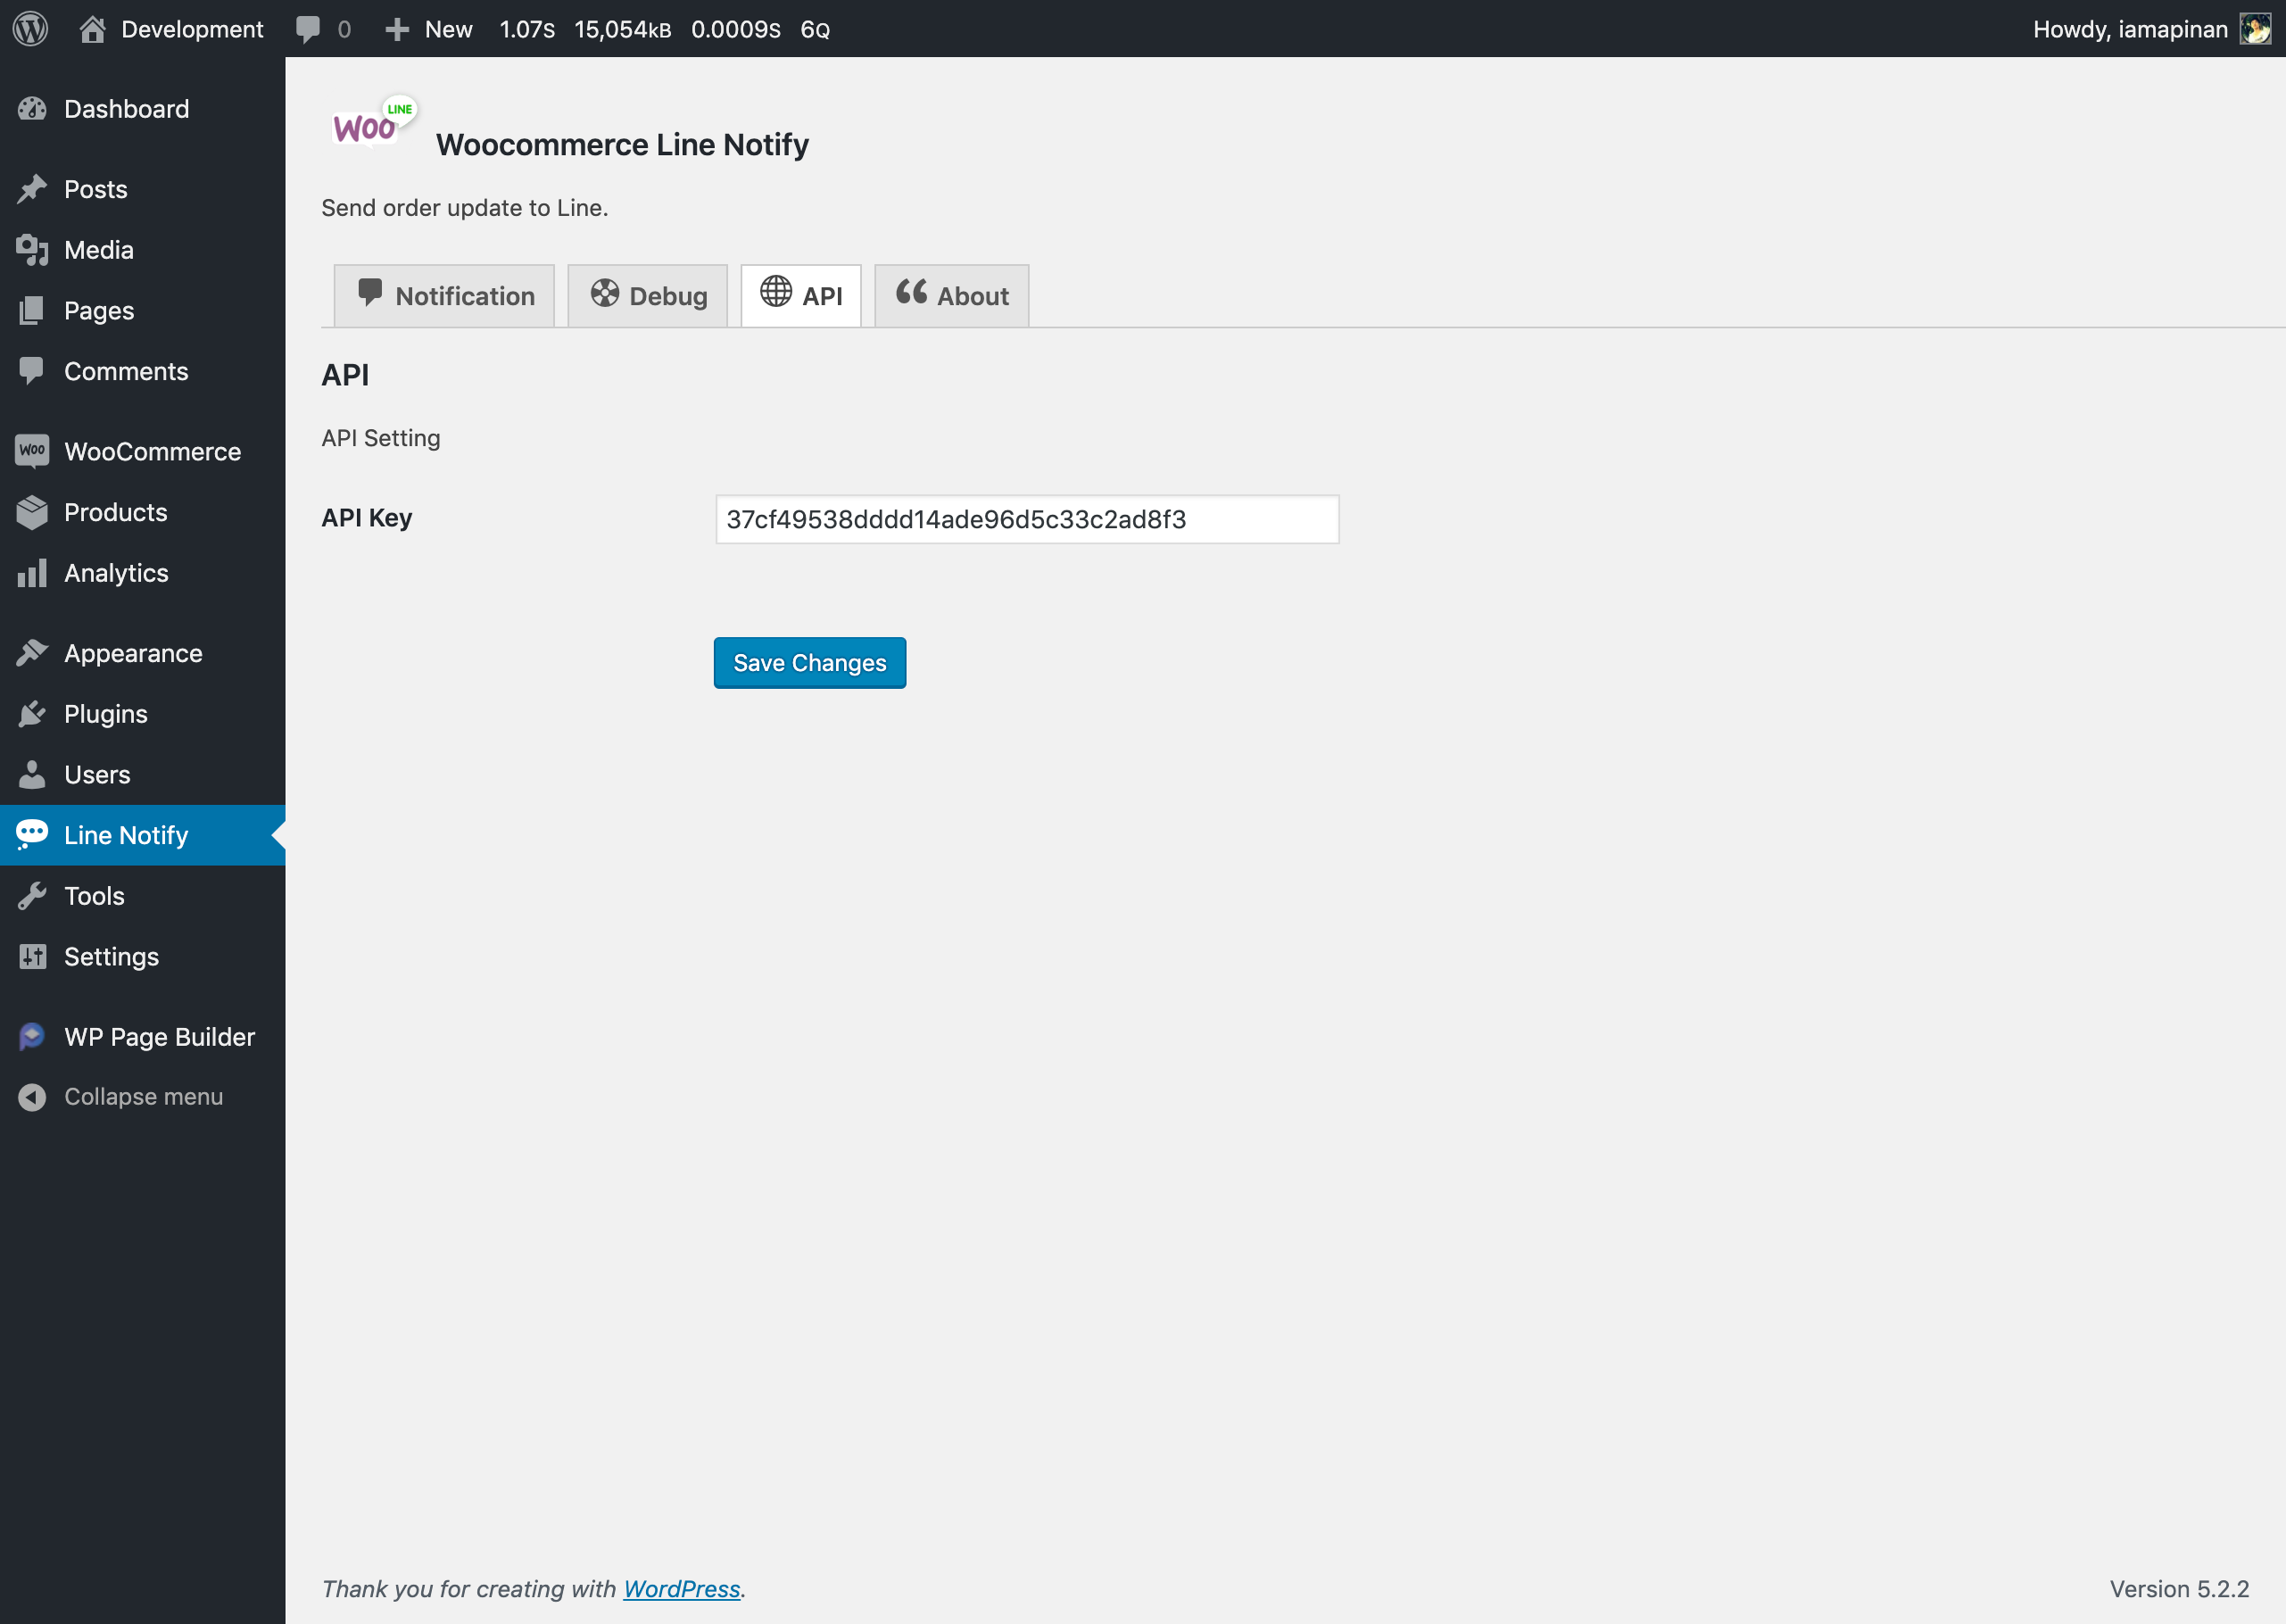Click the 15,054kB memory stat
The height and width of the screenshot is (1624, 2286).
click(x=623, y=29)
